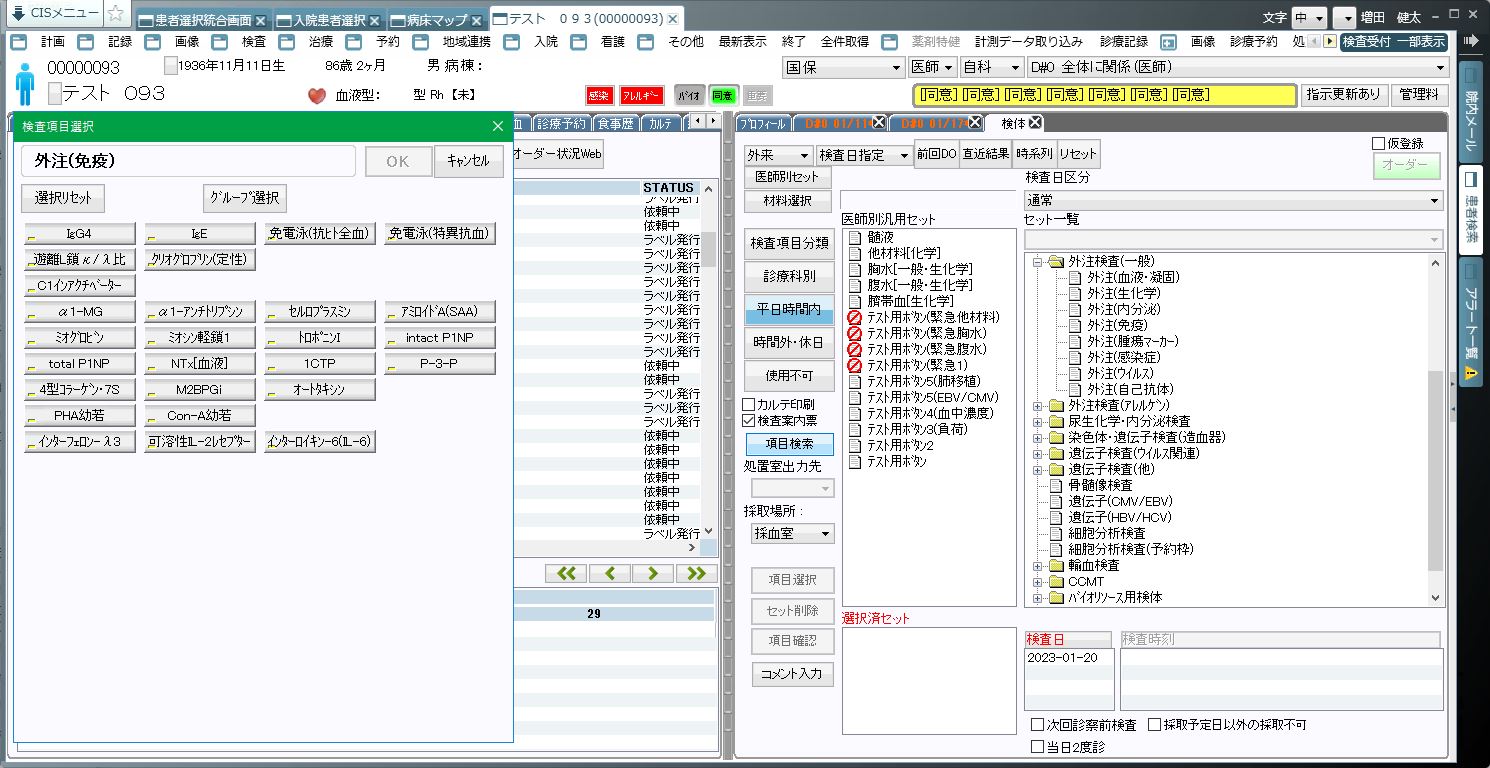Open the 通常 検査日区分 dropdown
Image resolution: width=1490 pixels, height=768 pixels.
point(1233,200)
